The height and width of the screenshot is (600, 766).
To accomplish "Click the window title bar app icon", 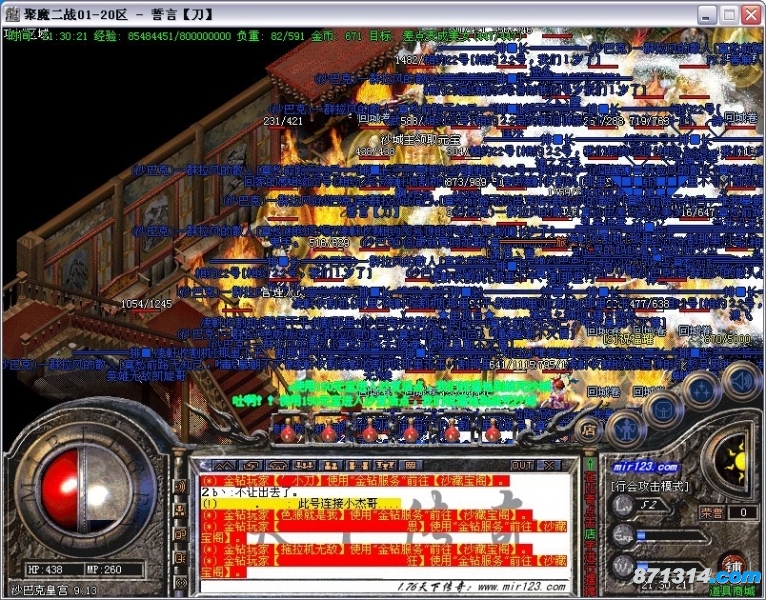I will tap(13, 14).
